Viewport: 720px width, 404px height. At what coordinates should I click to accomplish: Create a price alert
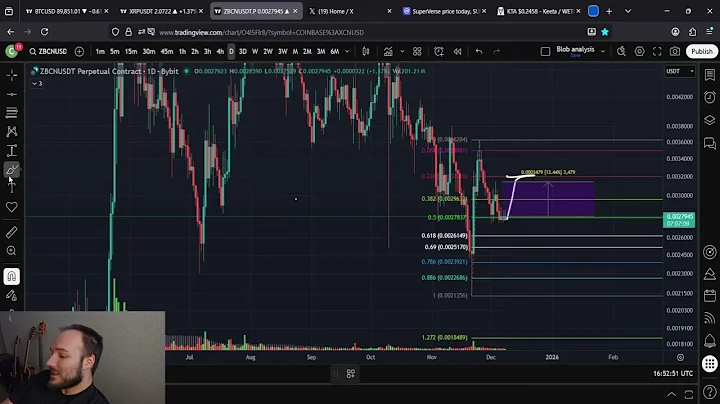439,51
